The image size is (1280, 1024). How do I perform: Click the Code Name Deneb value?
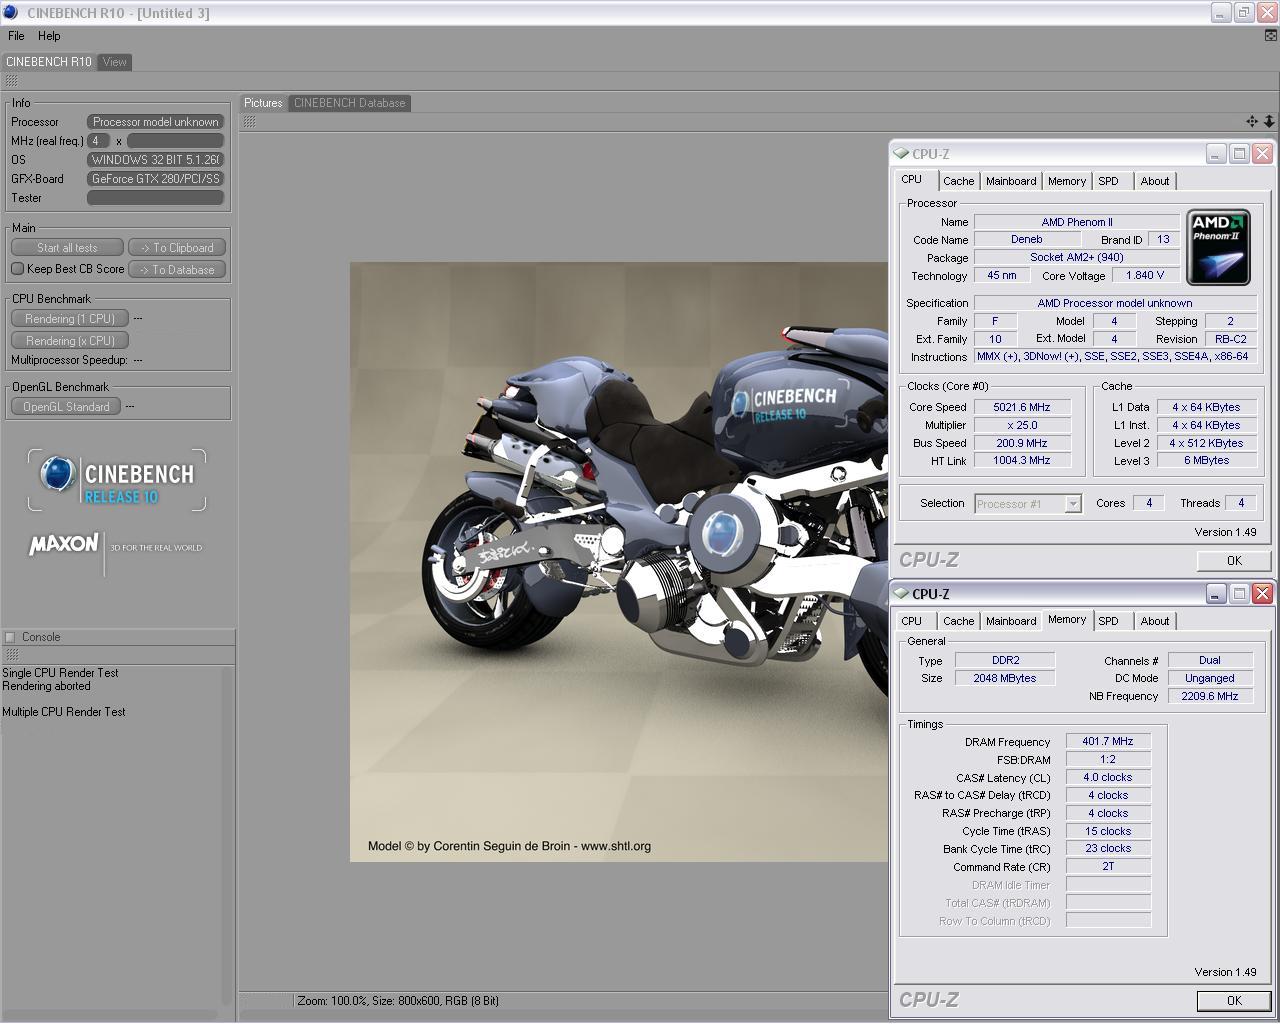click(1026, 239)
